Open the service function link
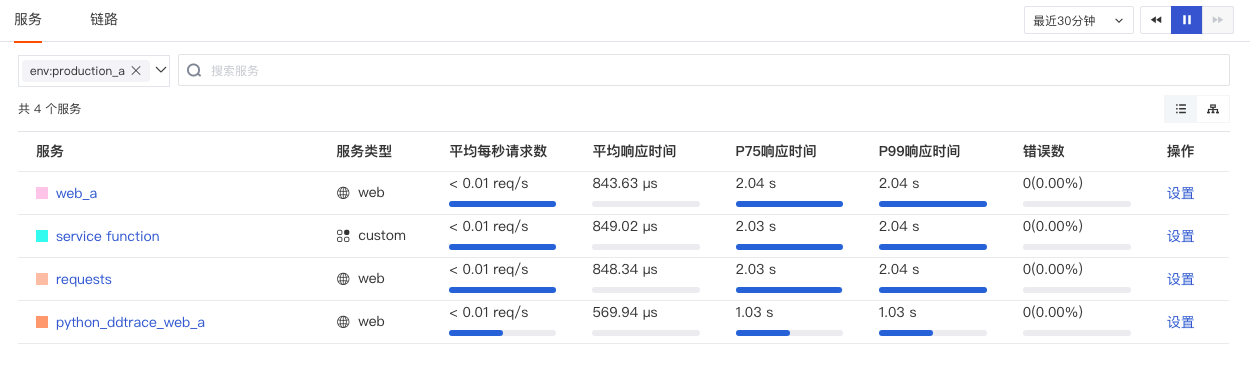This screenshot has width=1250, height=374. point(108,236)
